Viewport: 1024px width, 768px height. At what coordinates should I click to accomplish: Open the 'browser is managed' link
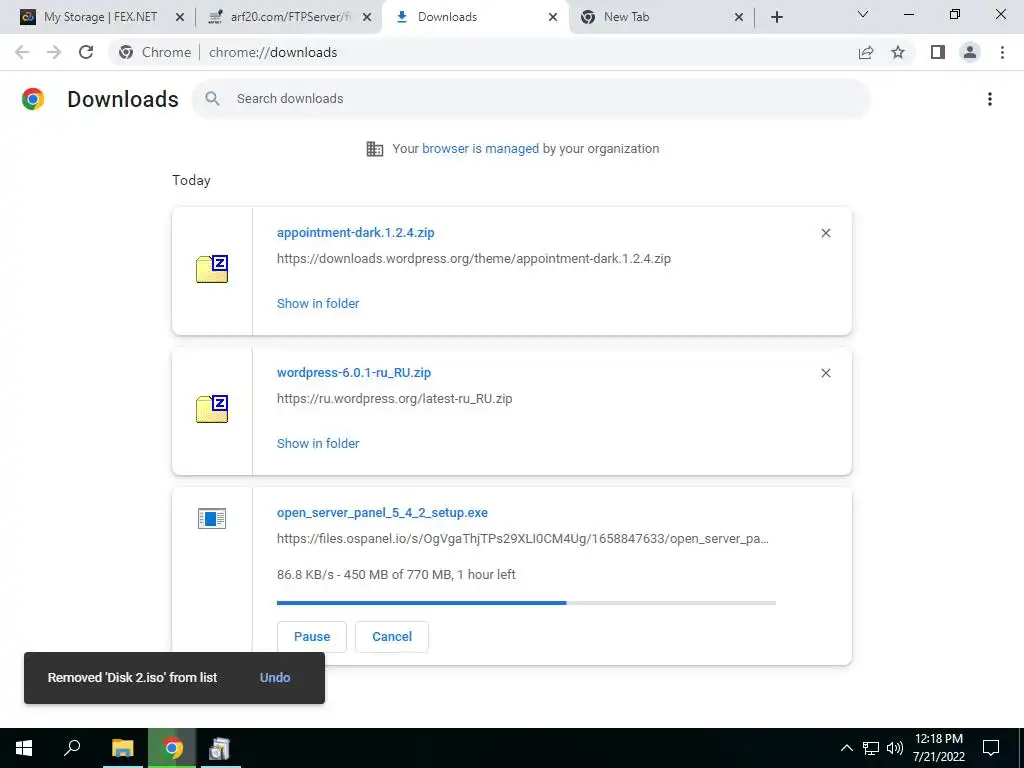click(x=480, y=149)
